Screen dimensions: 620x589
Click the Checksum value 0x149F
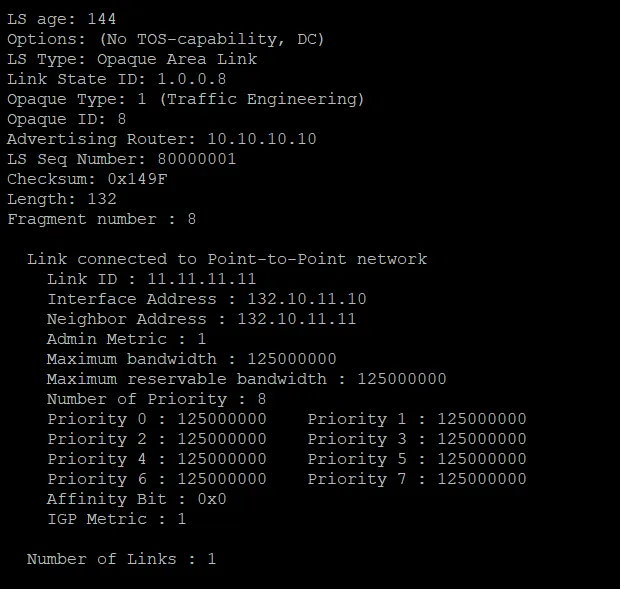[137, 179]
